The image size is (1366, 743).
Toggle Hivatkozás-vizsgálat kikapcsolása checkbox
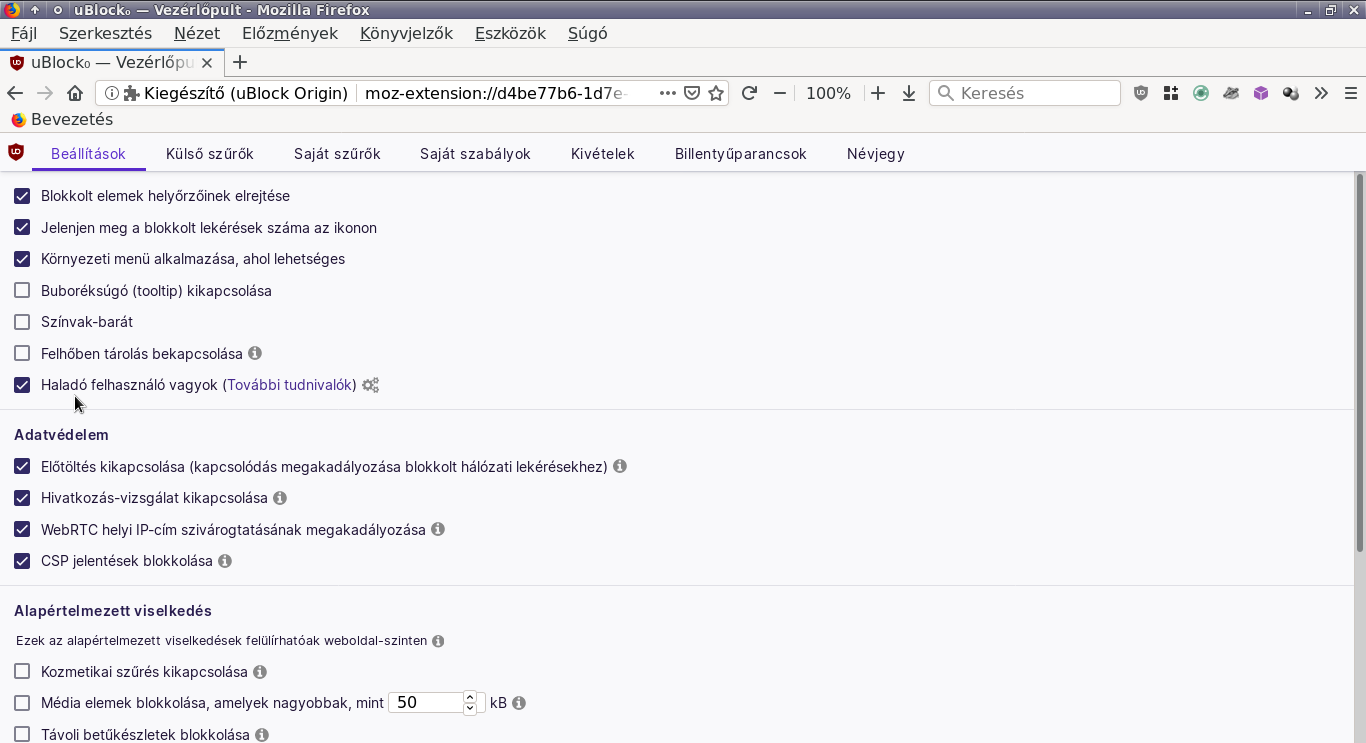tap(22, 497)
